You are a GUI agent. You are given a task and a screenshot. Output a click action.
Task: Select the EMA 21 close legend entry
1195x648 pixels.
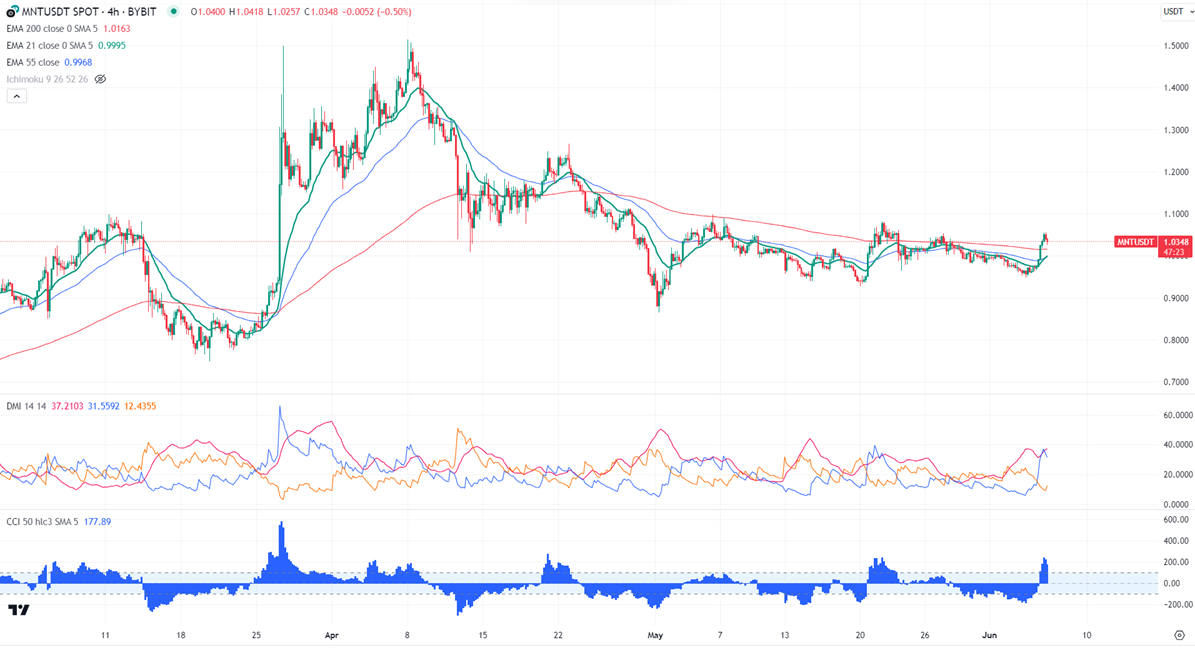(x=49, y=46)
